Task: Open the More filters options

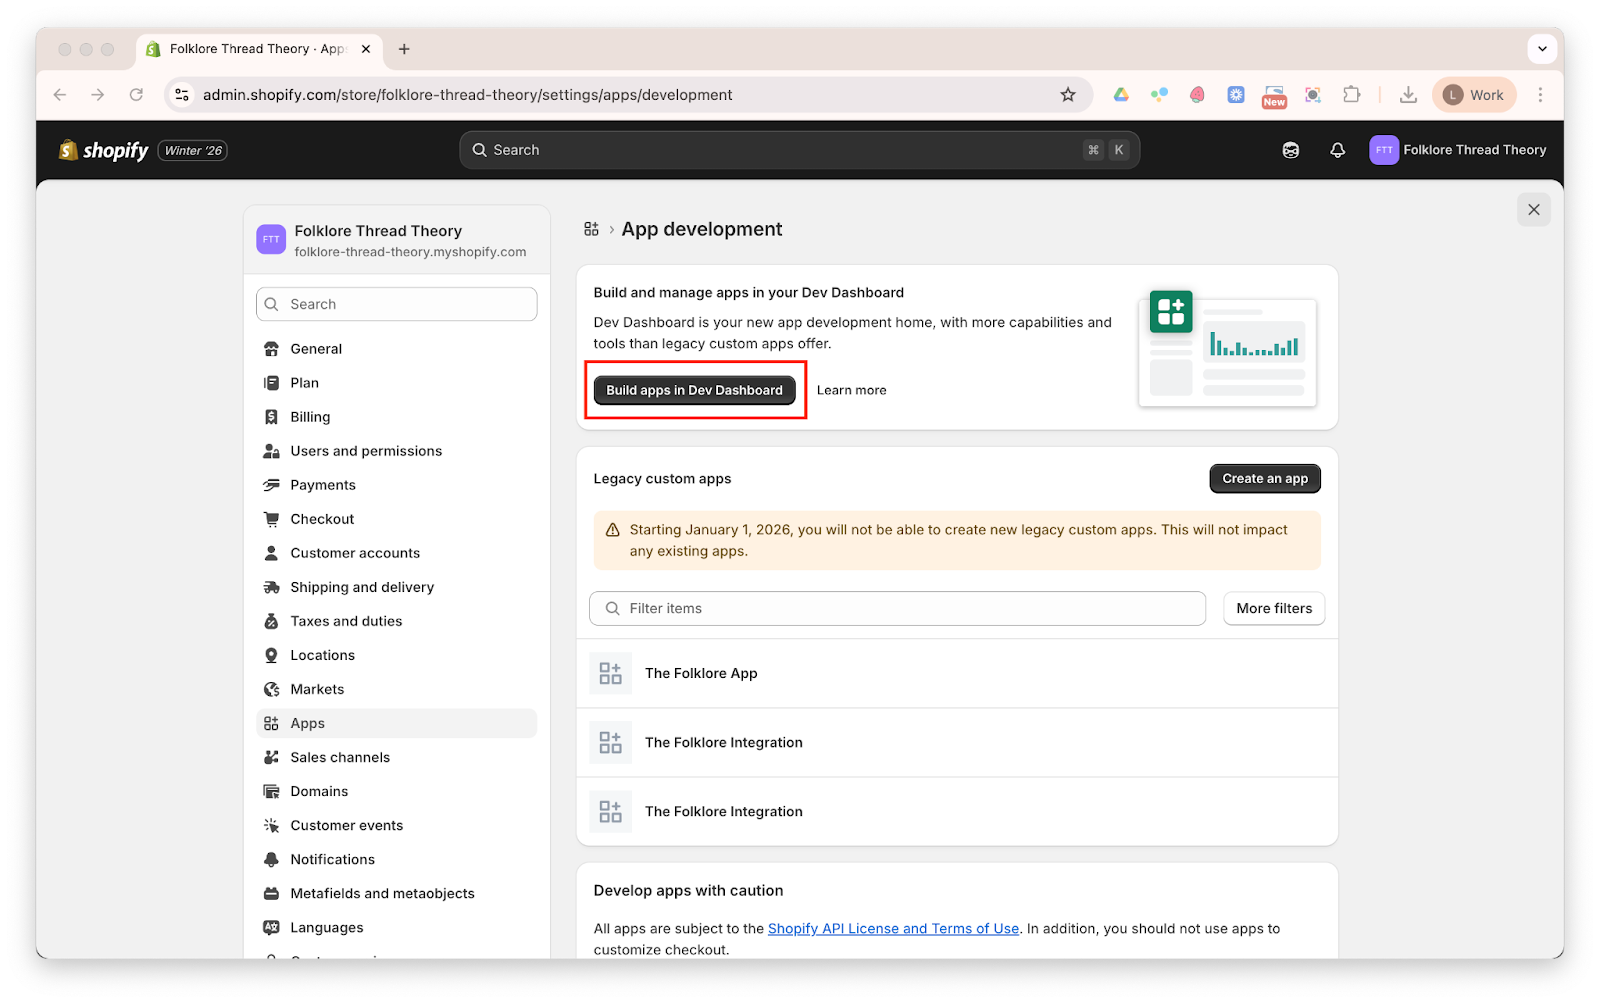Action: coord(1273,608)
